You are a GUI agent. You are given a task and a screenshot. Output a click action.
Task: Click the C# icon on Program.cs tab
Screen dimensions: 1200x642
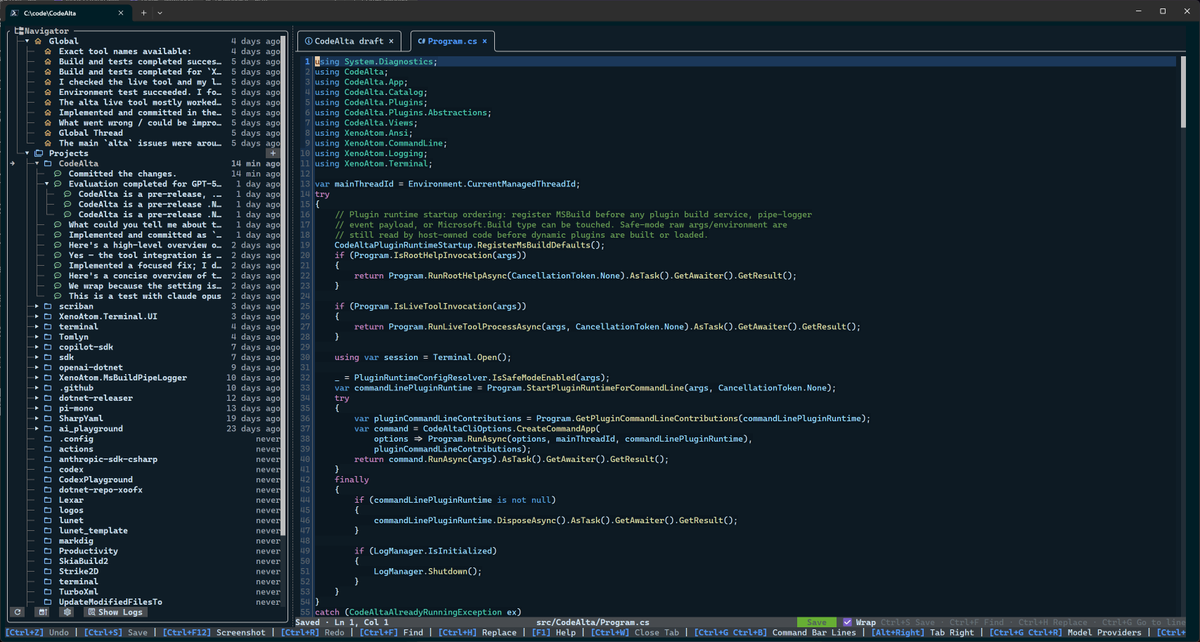tap(421, 41)
